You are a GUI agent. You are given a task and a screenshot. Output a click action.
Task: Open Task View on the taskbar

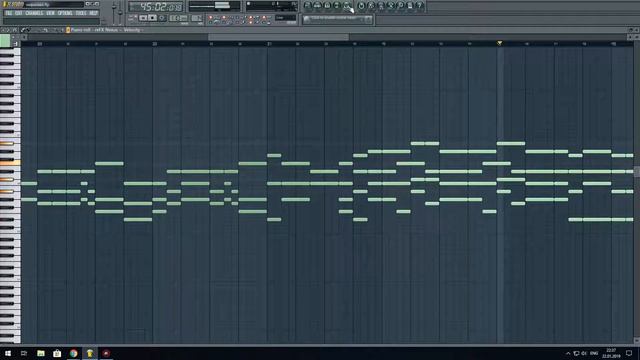point(24,353)
